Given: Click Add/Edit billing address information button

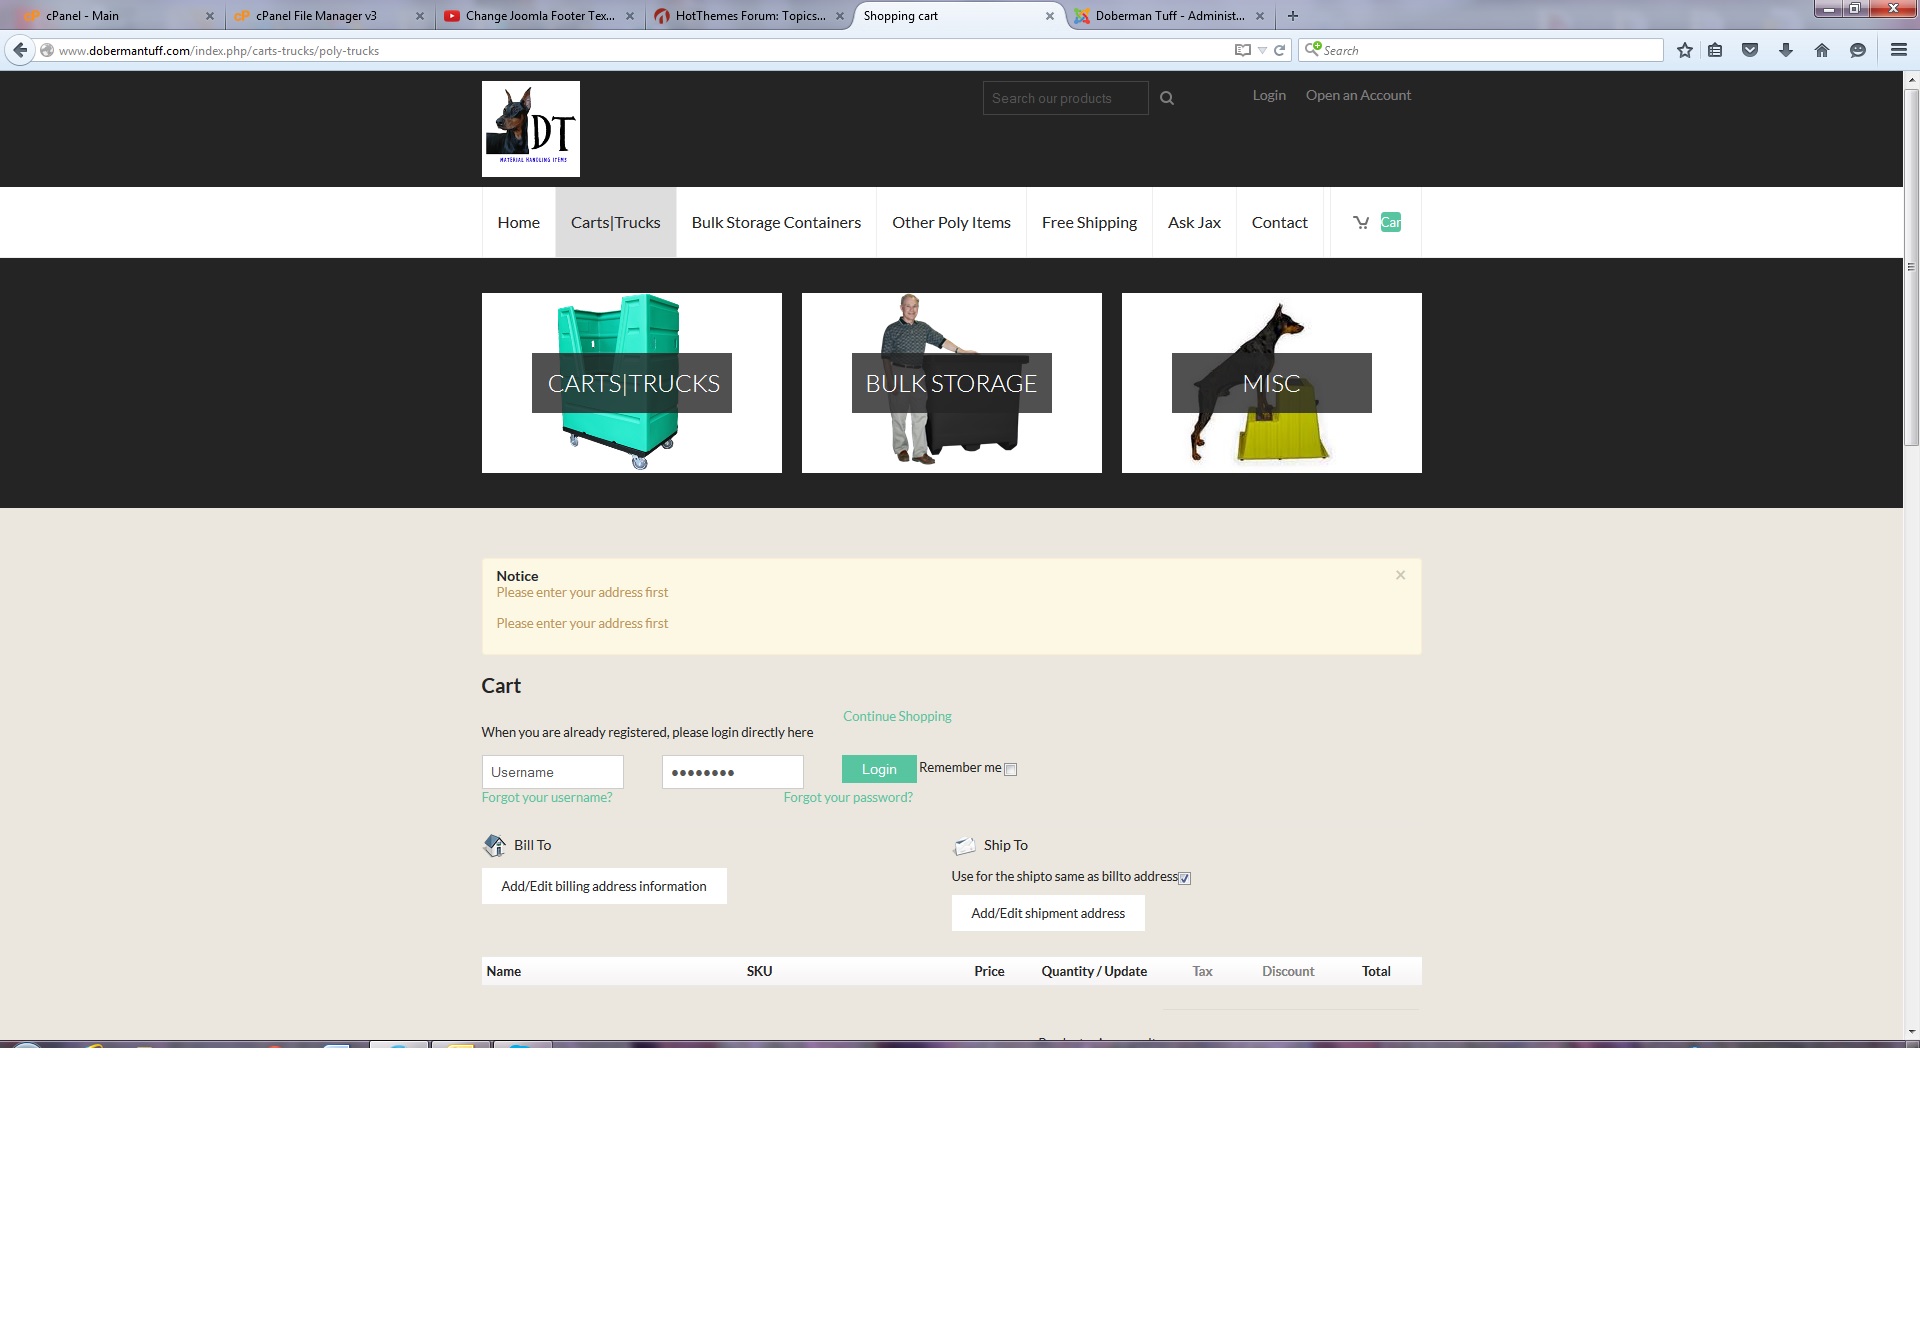Looking at the screenshot, I should [x=604, y=886].
